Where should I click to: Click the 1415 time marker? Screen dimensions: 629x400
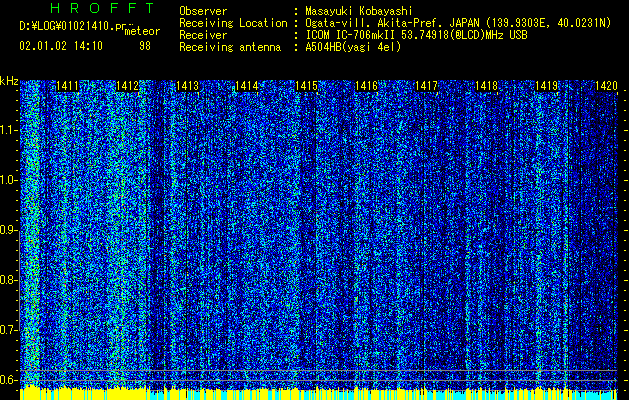[x=306, y=86]
